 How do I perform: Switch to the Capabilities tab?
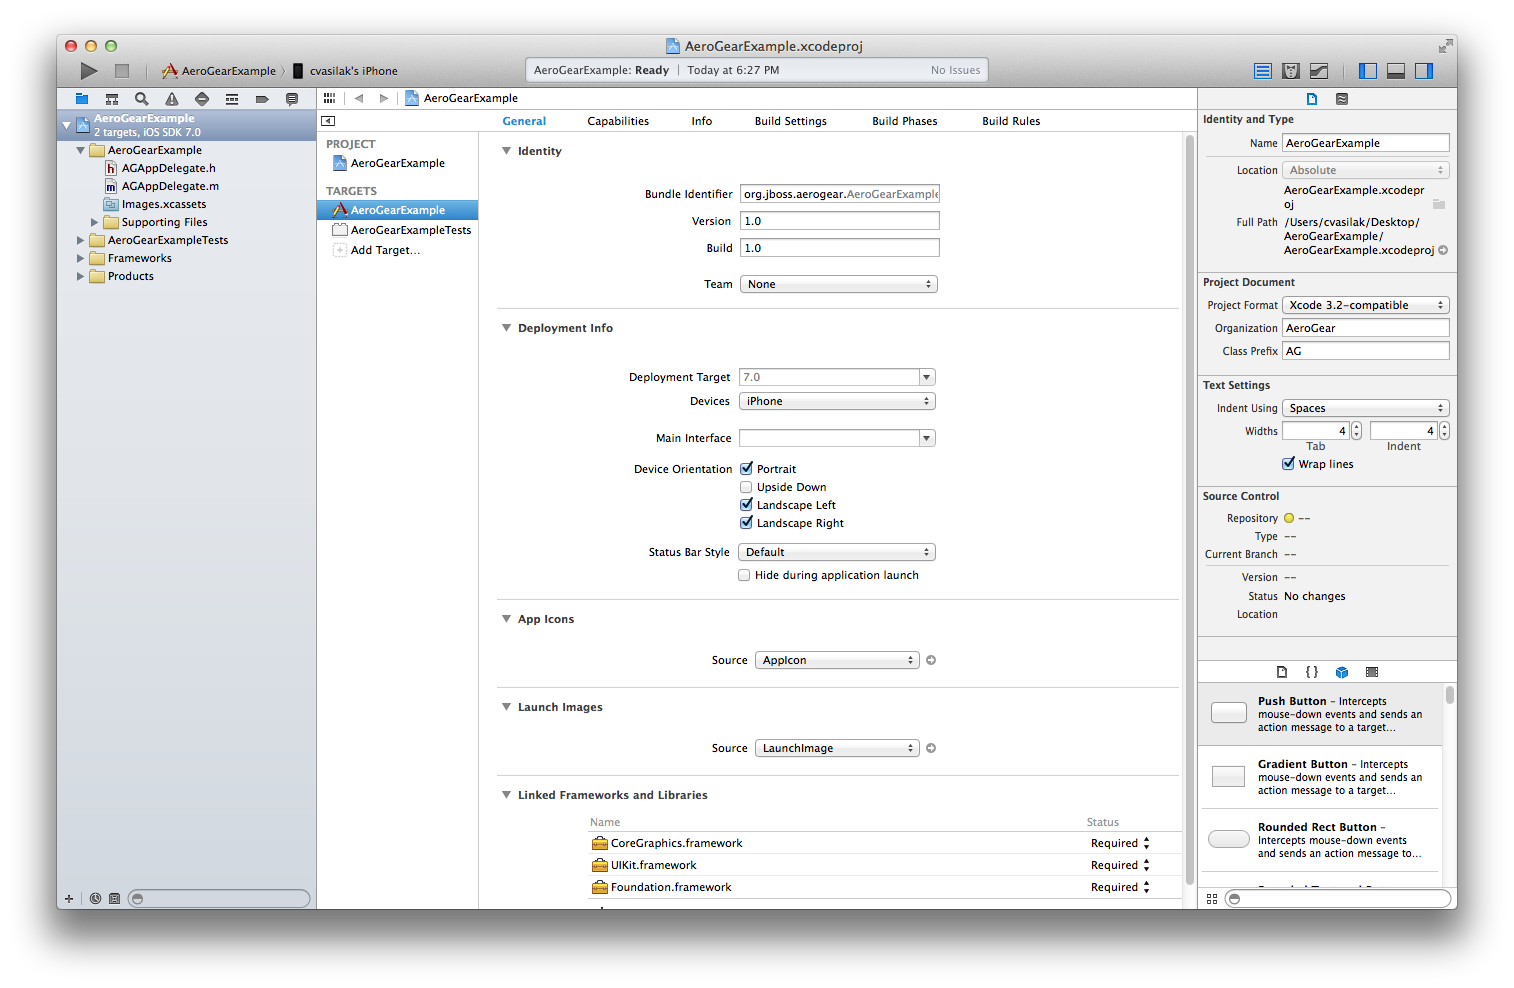(618, 121)
